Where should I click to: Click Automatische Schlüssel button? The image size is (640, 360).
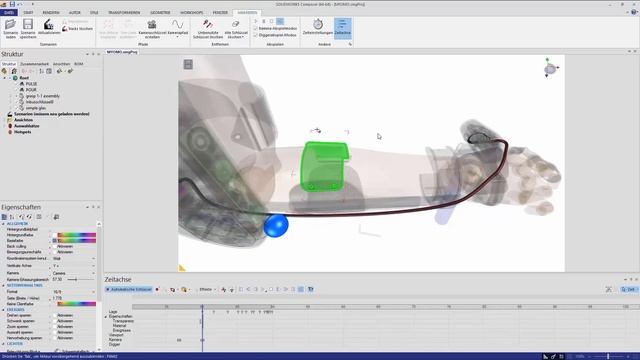tap(129, 289)
